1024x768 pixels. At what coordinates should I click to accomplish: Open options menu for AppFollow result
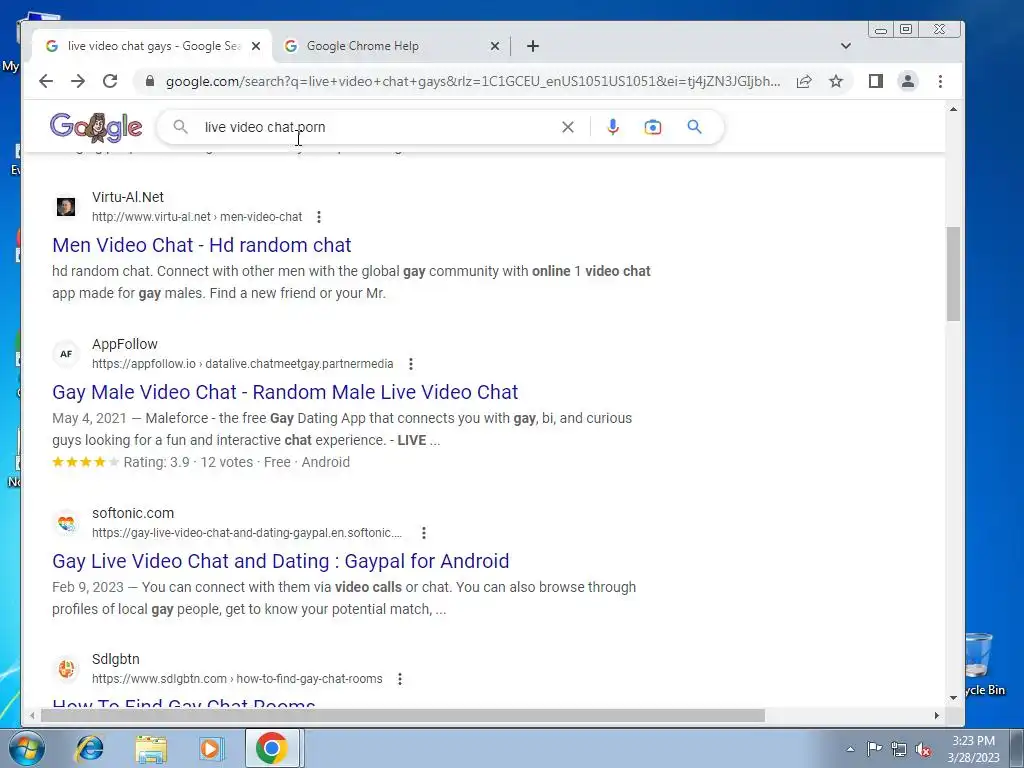(x=411, y=364)
